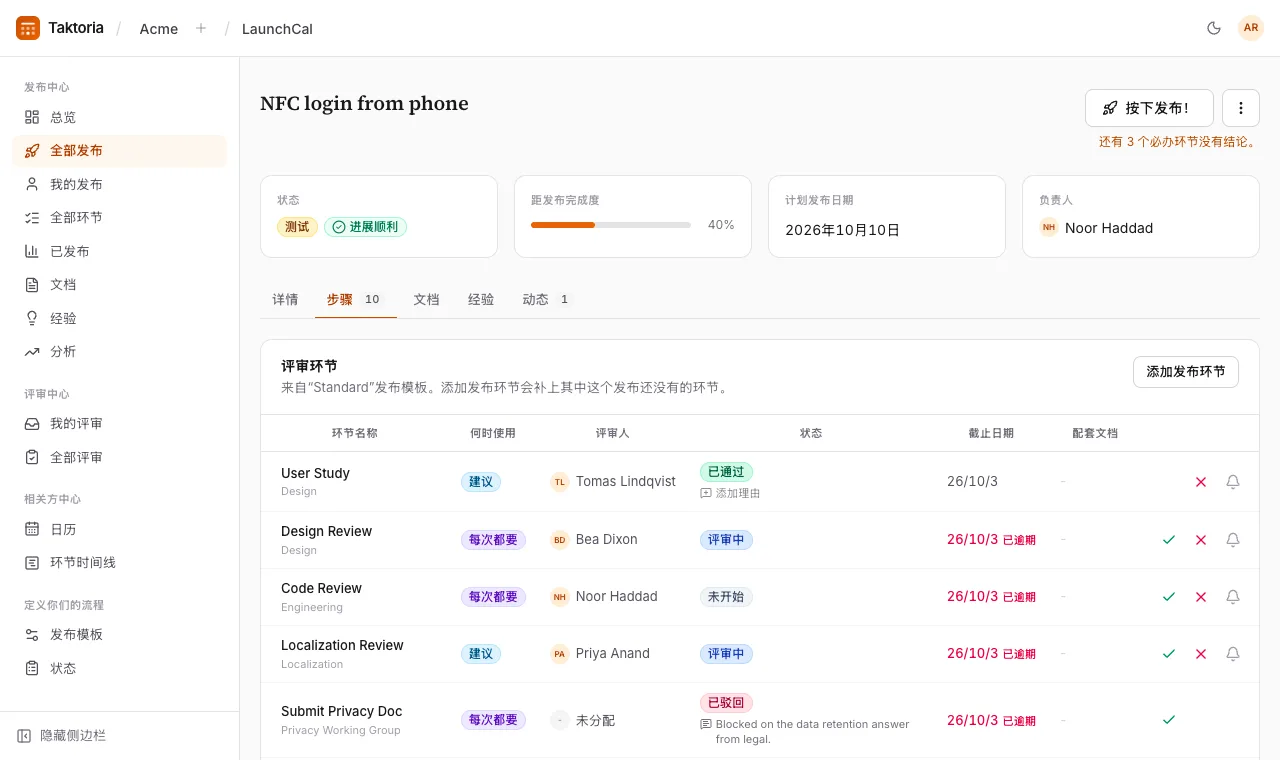Open 我的发布 in sidebar
1280x760 pixels.
click(120, 184)
